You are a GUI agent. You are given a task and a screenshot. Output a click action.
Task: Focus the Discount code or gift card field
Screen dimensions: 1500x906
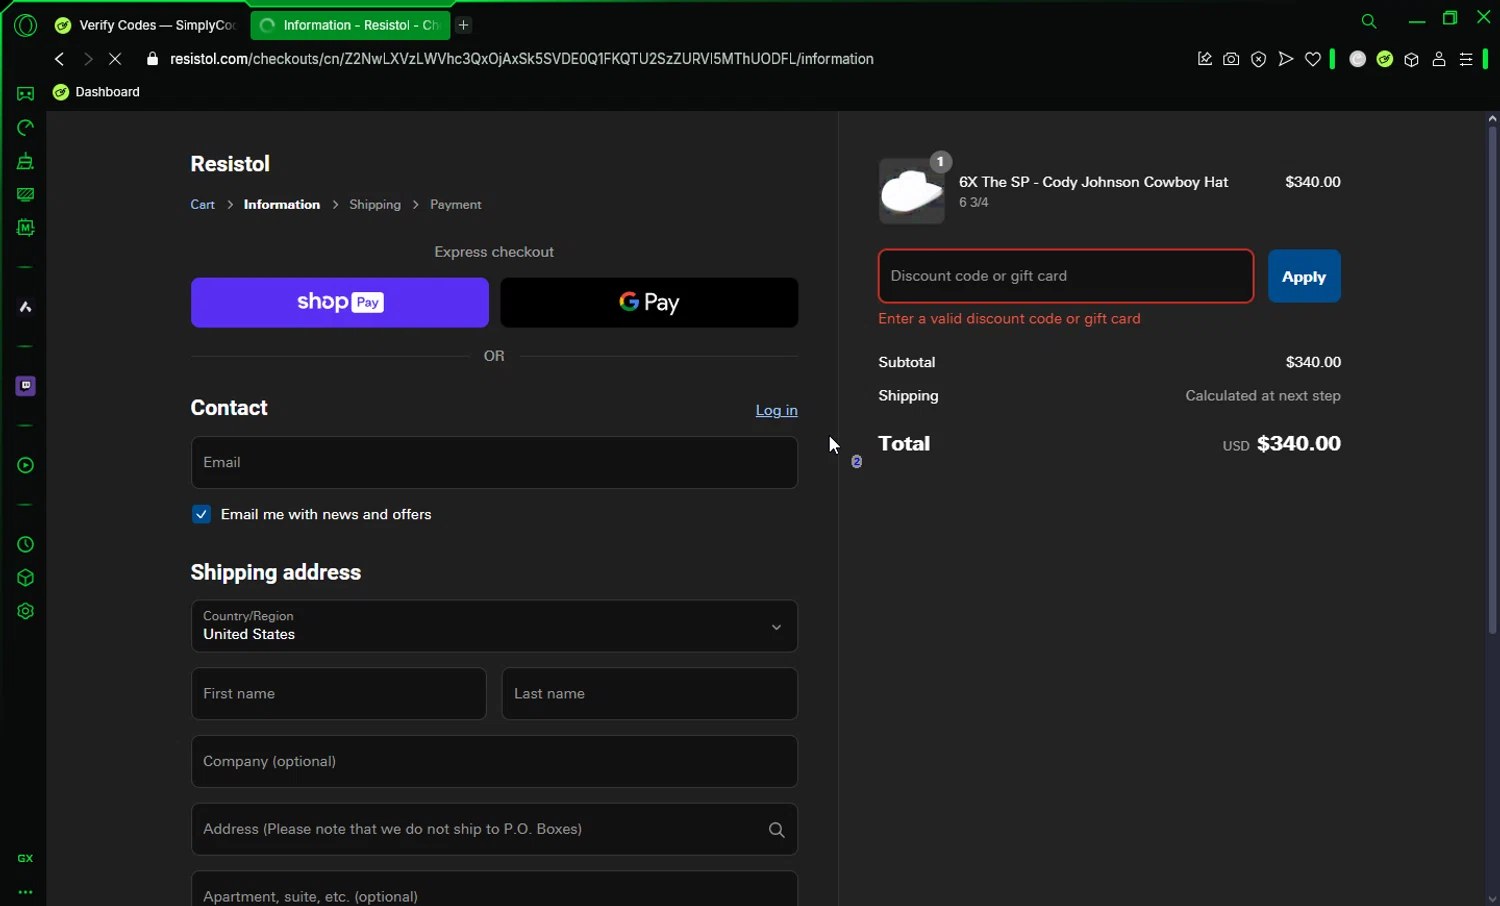click(1066, 276)
